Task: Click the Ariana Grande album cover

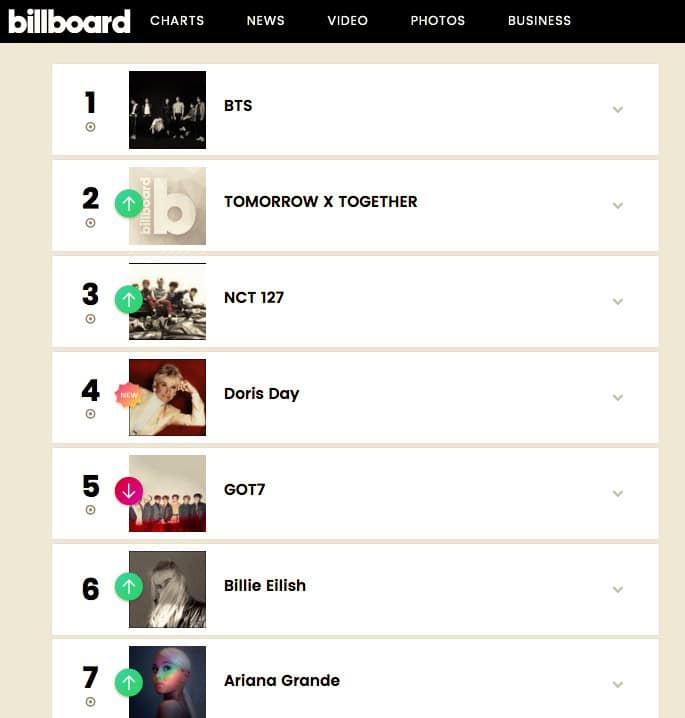Action: [167, 682]
